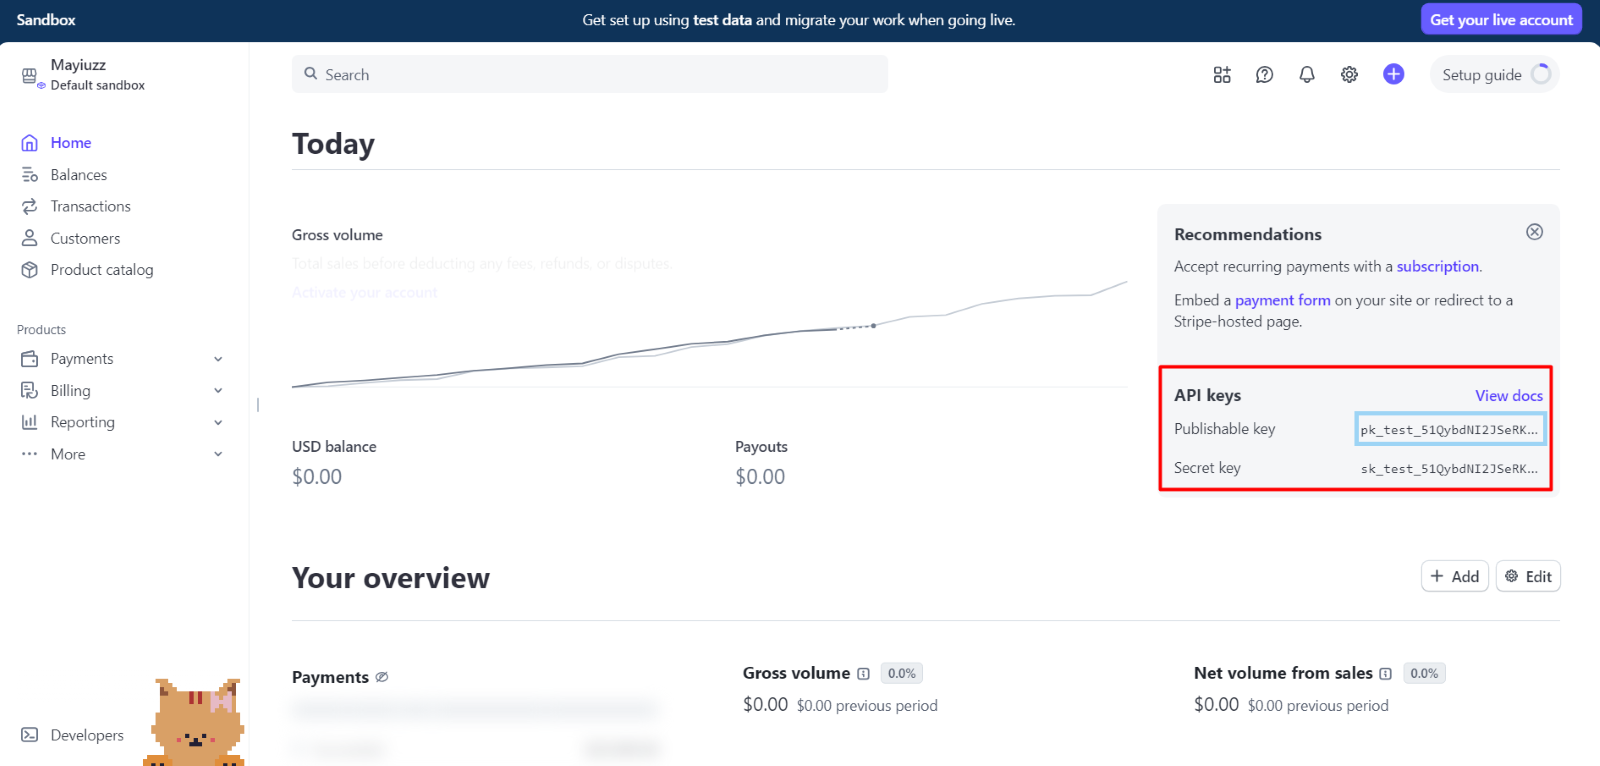Open Customers from the sidebar
This screenshot has width=1600, height=766.
85,238
